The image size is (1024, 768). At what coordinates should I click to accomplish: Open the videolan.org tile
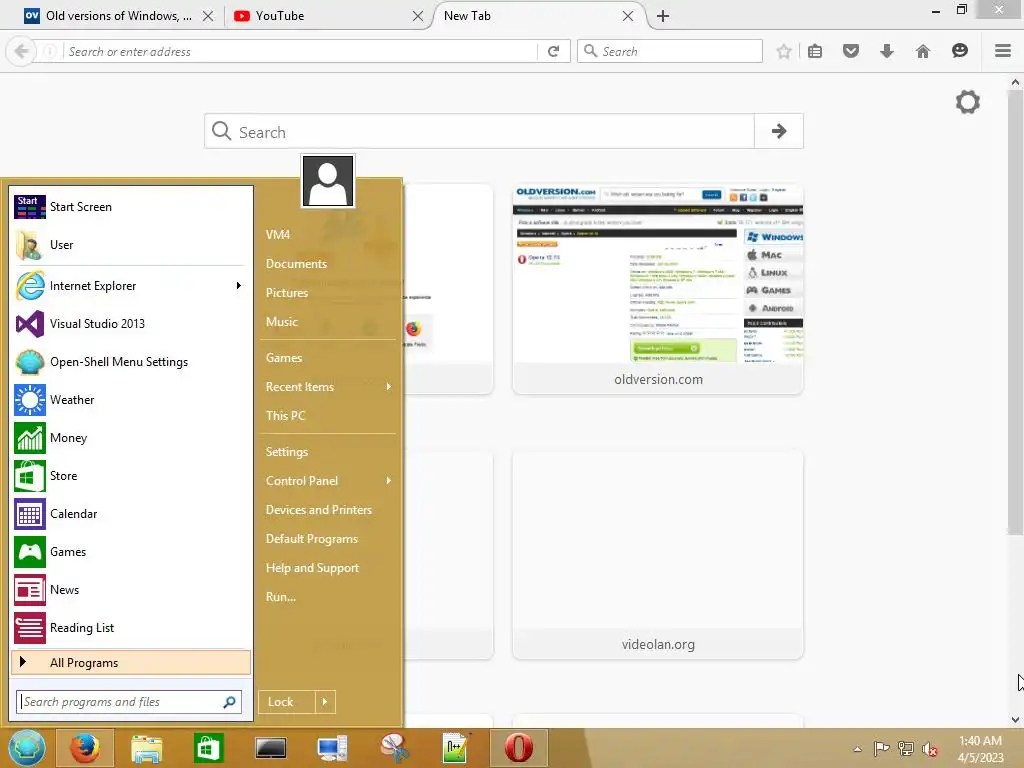click(x=658, y=554)
